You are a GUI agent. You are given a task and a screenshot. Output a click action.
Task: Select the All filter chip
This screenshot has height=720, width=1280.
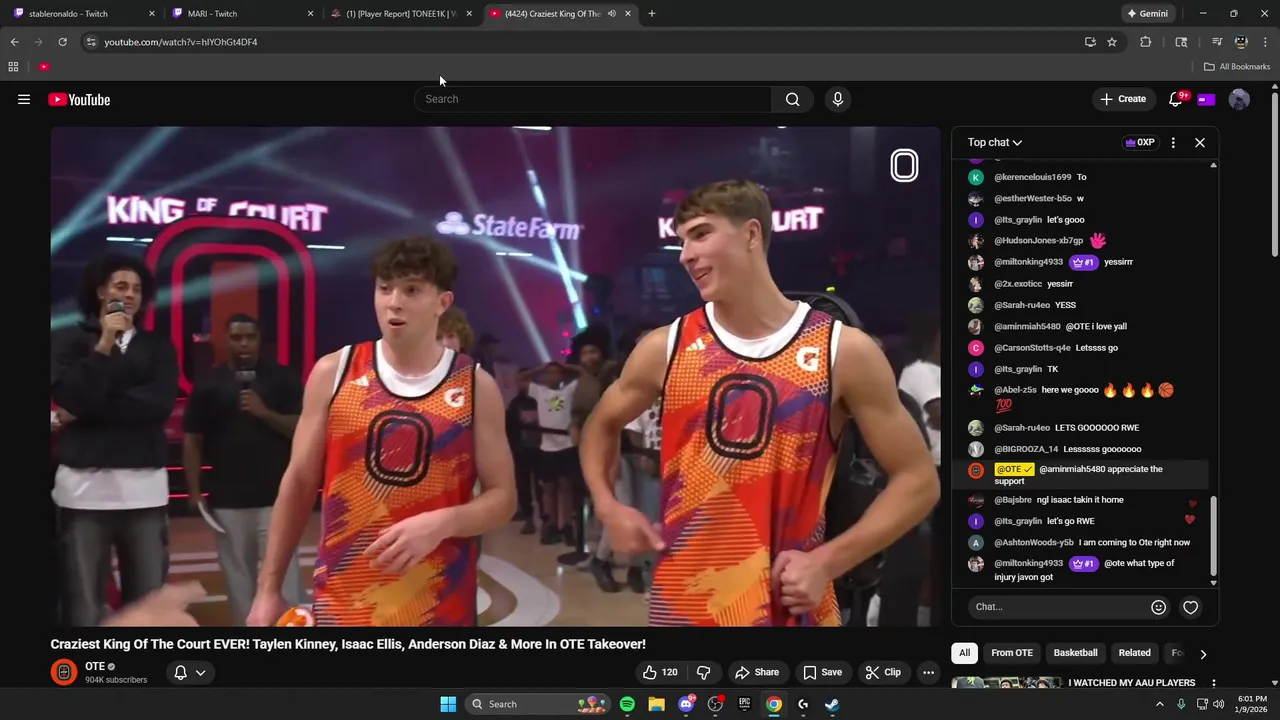(964, 653)
